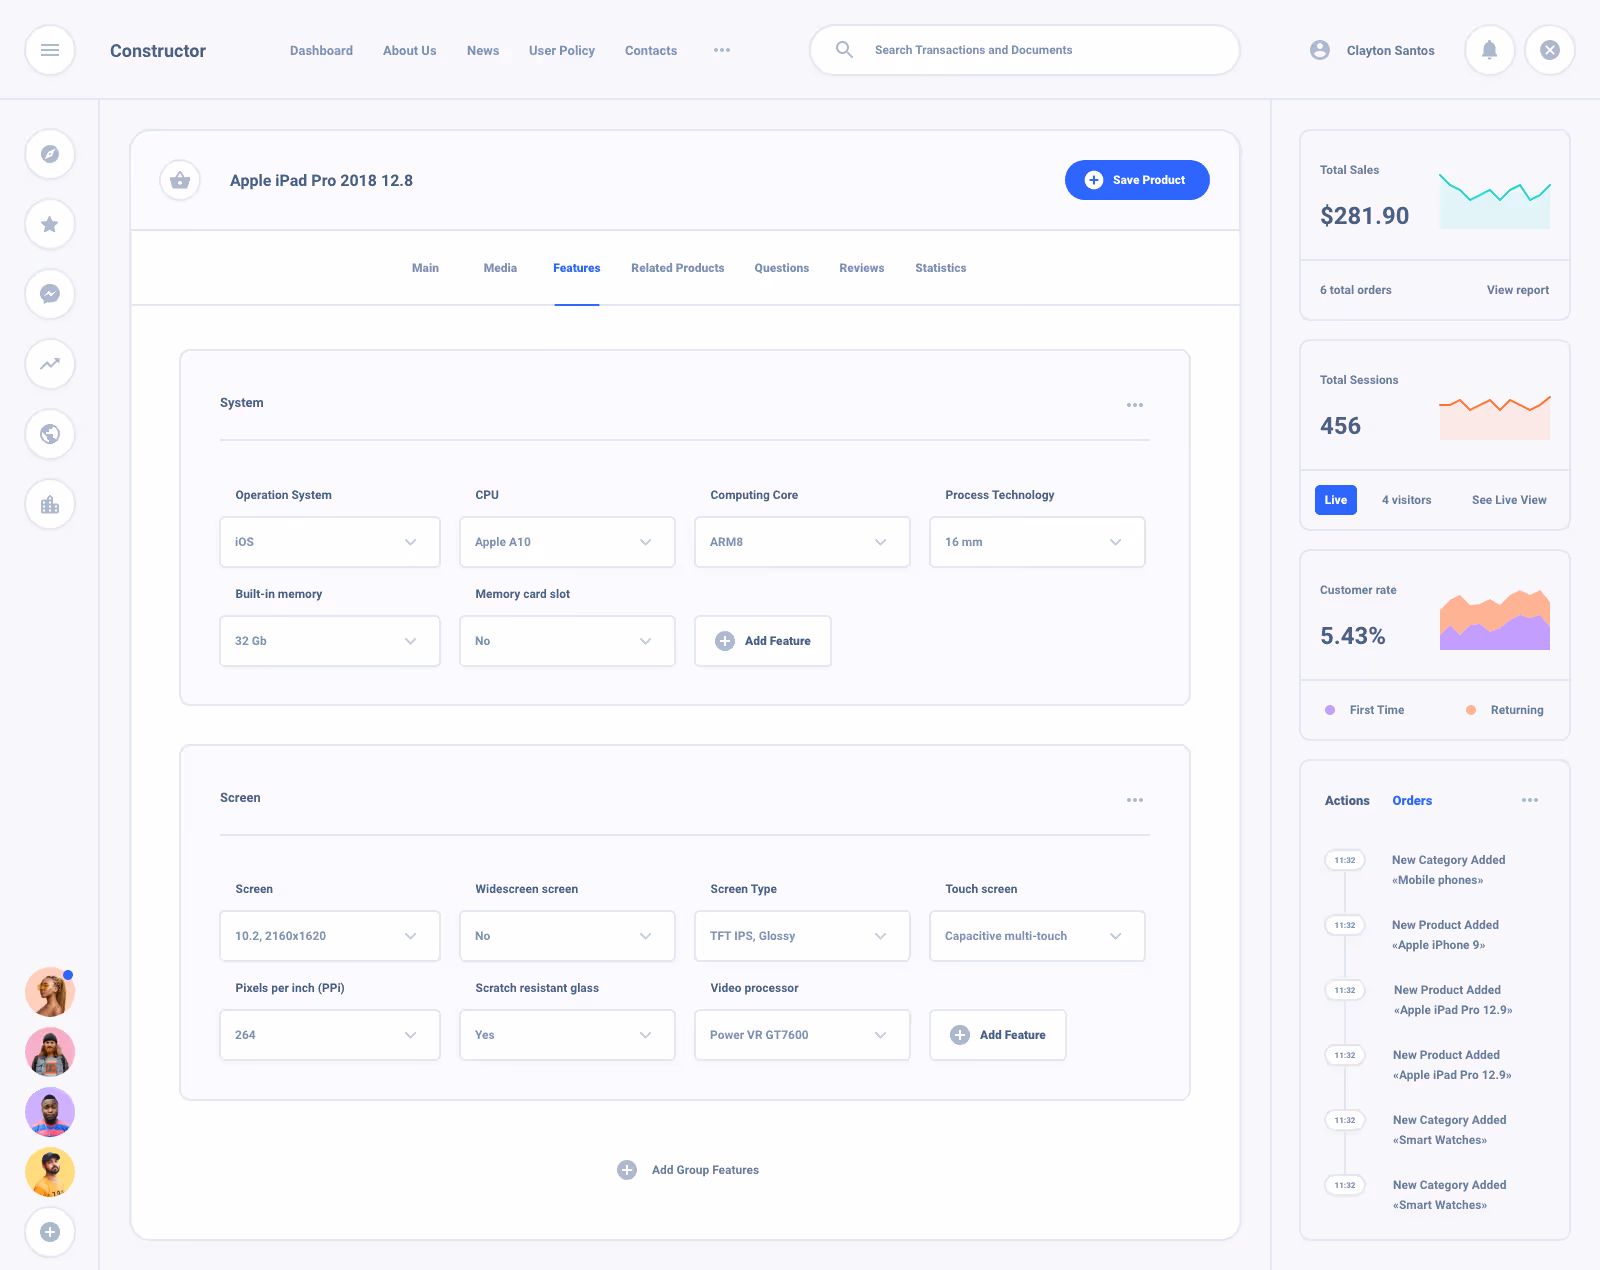
Task: Open the messenger chat icon in sidebar
Action: (50, 294)
